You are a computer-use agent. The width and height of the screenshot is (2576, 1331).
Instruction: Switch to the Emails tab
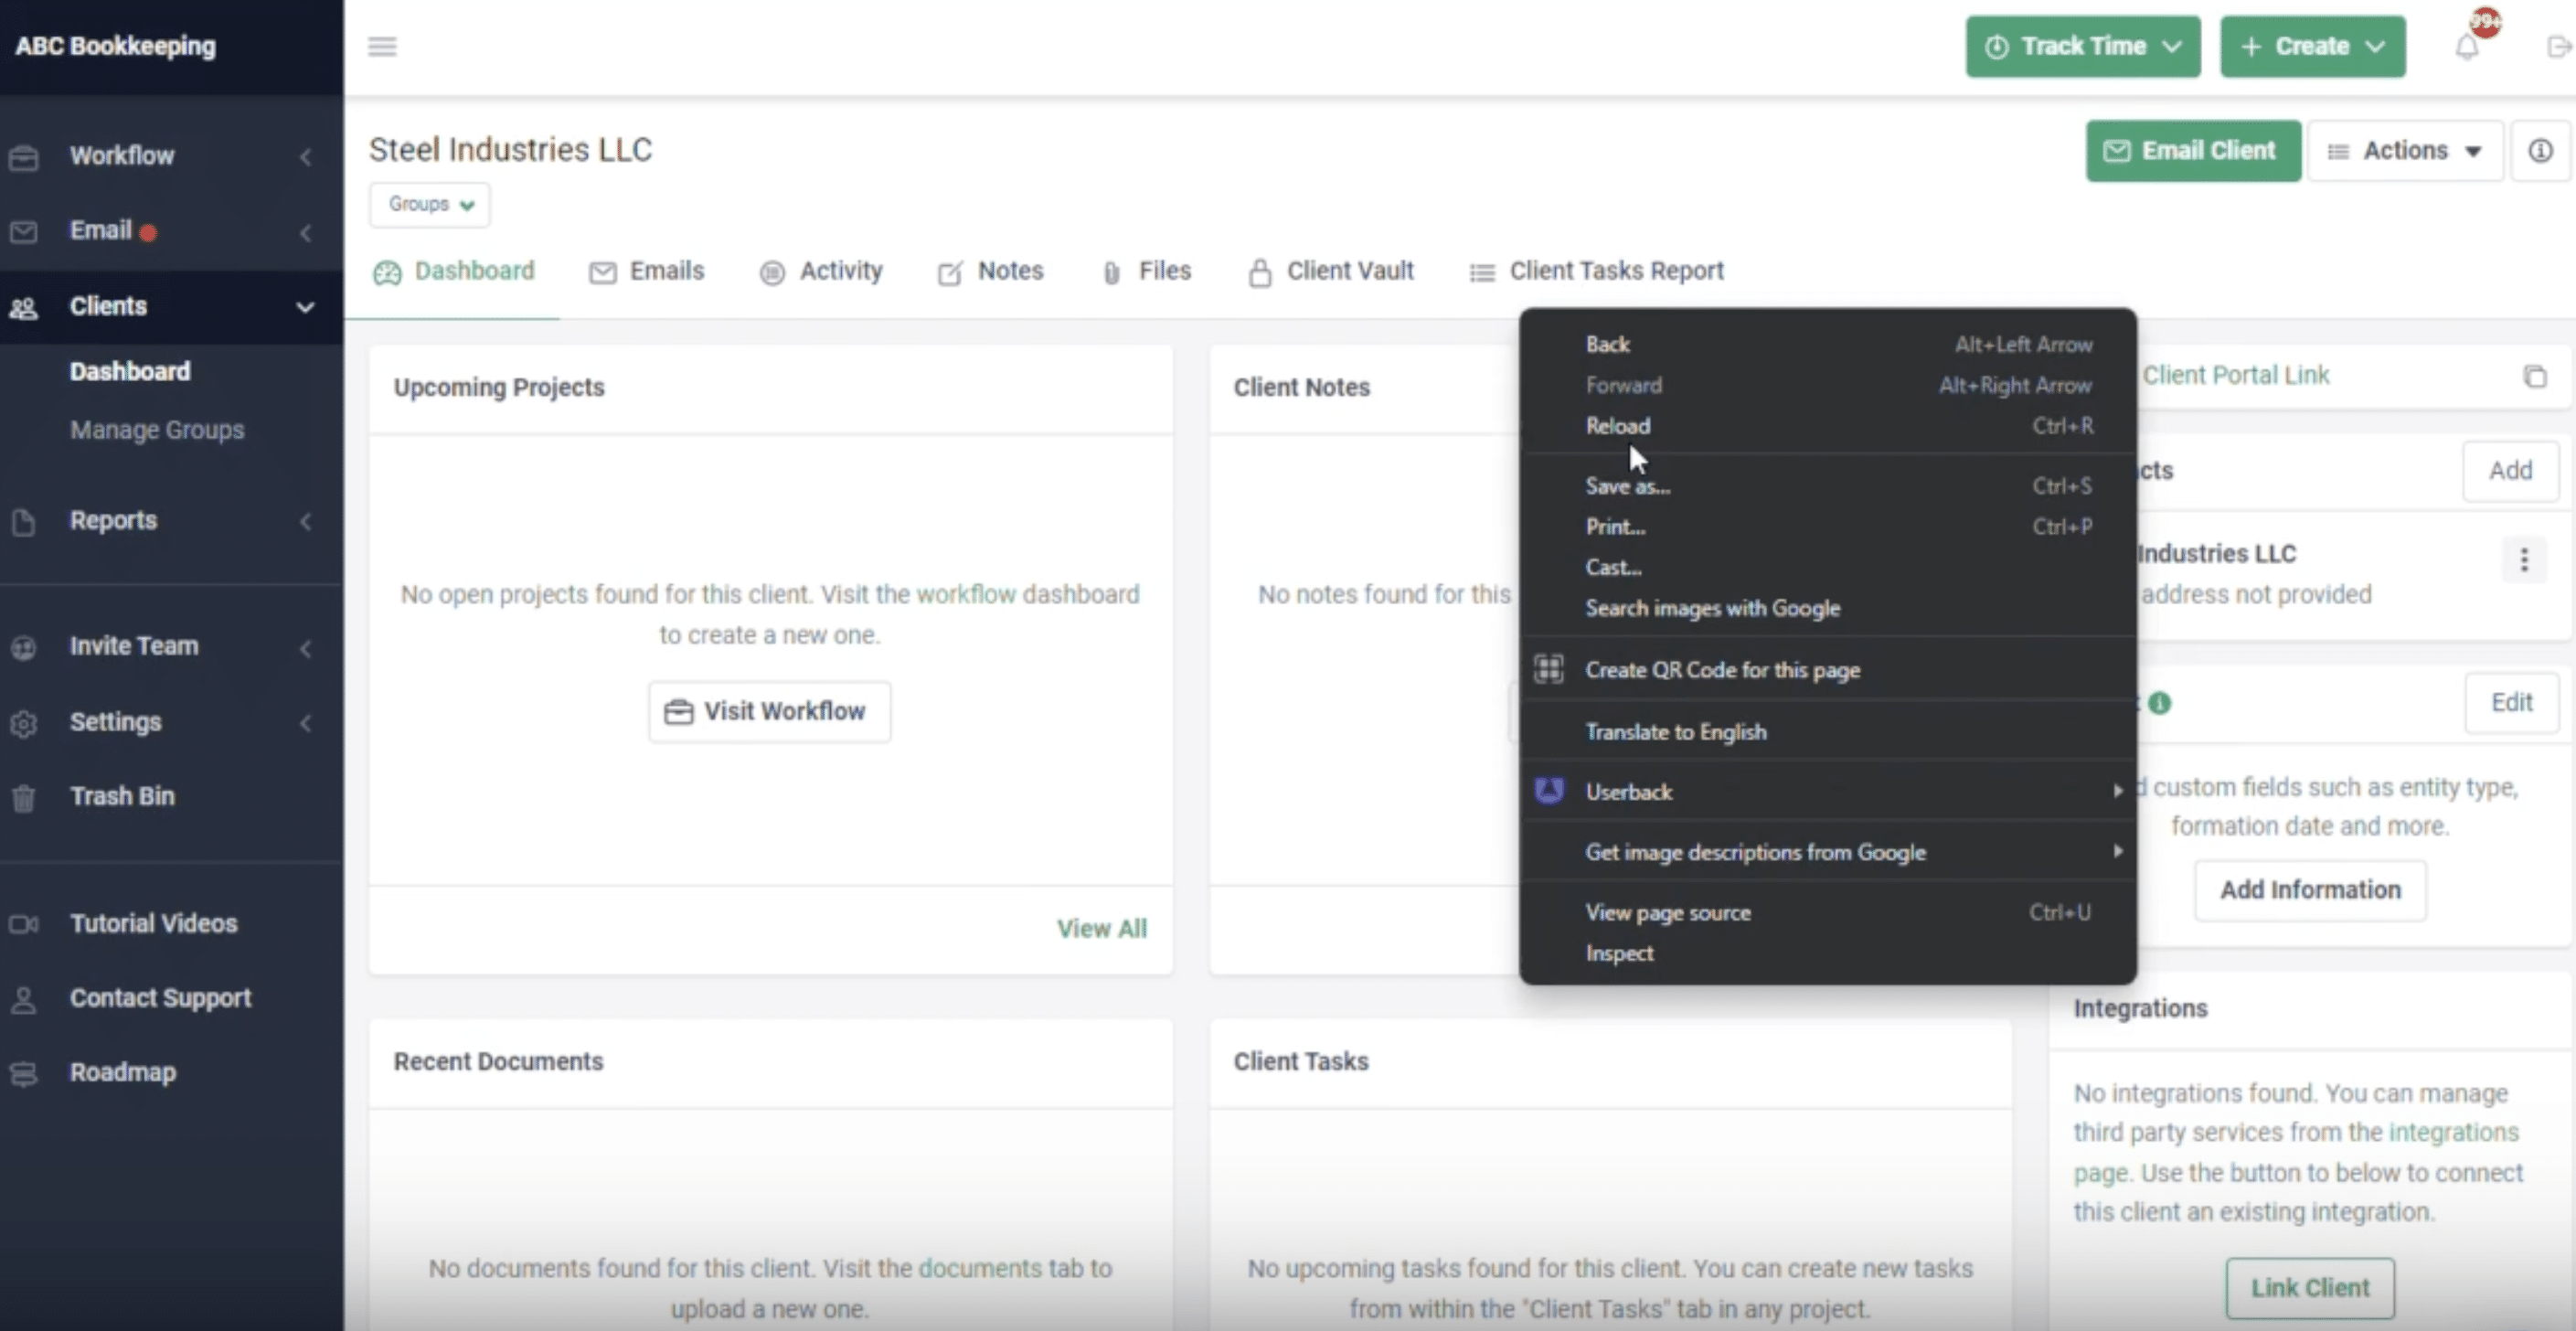(x=647, y=271)
